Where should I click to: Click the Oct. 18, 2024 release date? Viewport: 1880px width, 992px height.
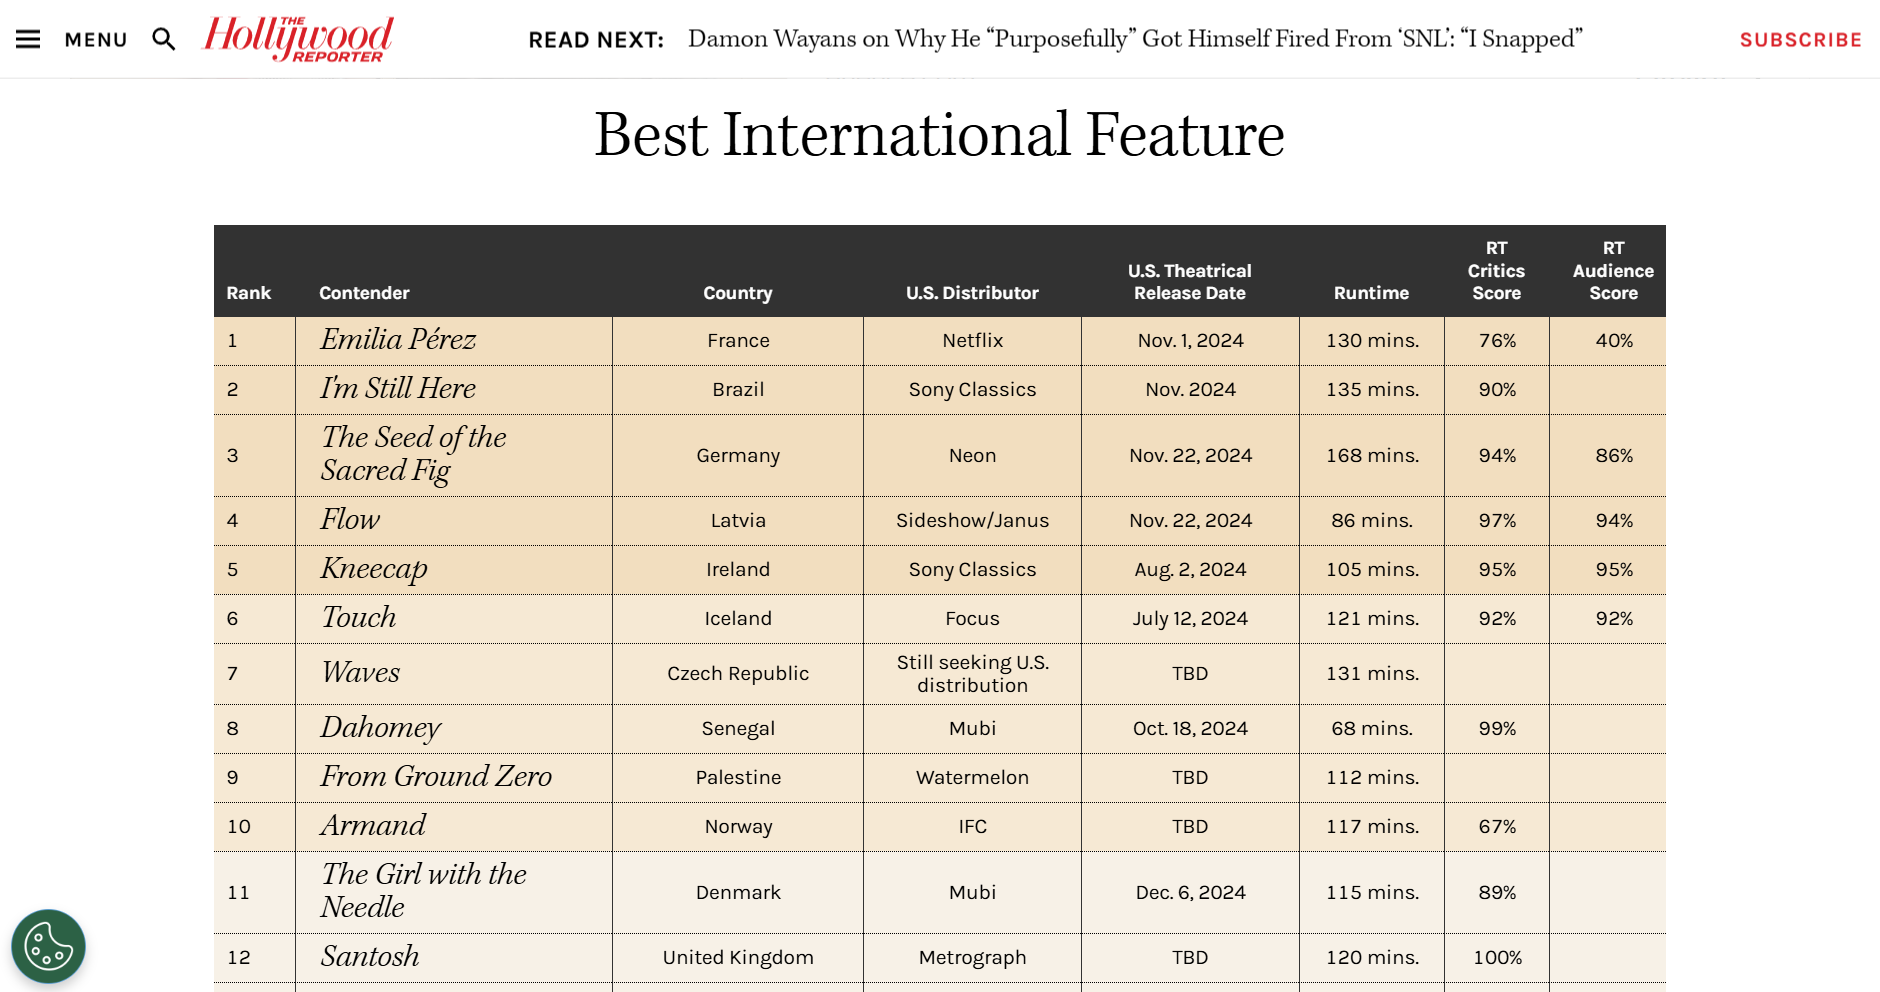click(x=1190, y=729)
